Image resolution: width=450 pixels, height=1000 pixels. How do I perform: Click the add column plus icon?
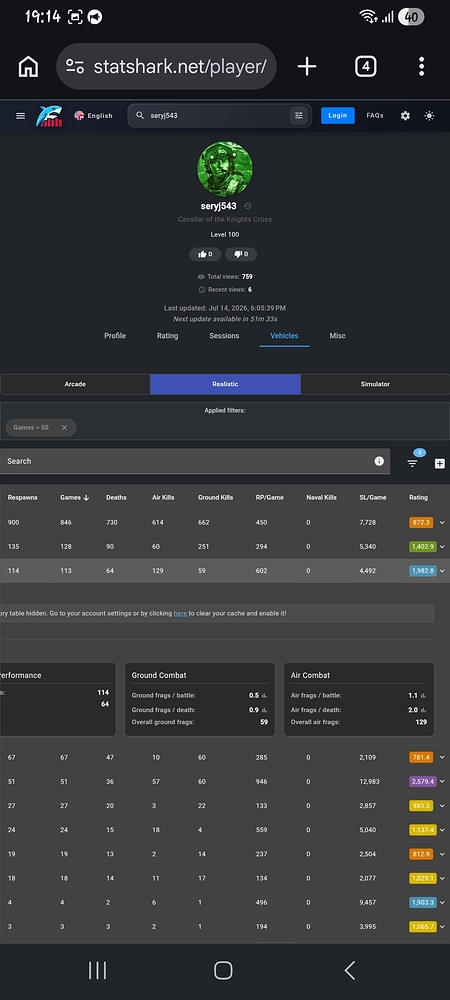(440, 464)
